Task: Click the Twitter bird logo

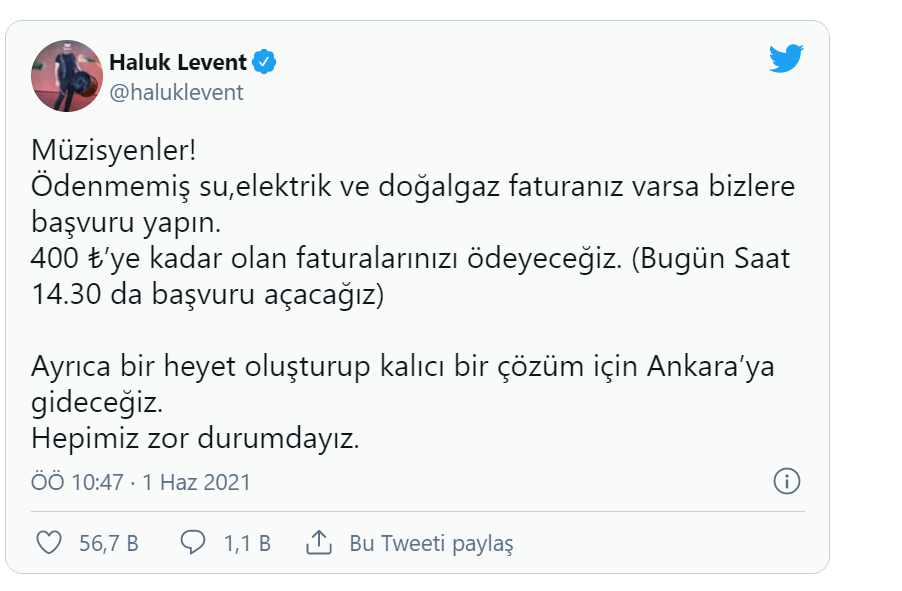Action: tap(786, 59)
